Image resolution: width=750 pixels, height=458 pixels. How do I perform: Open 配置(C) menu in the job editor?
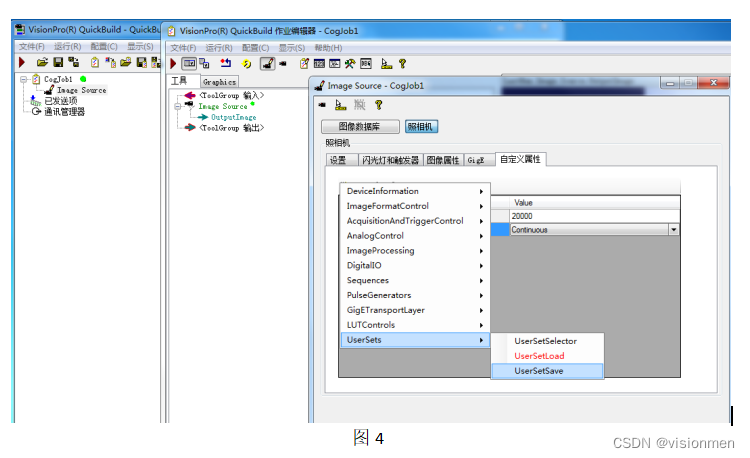click(255, 48)
